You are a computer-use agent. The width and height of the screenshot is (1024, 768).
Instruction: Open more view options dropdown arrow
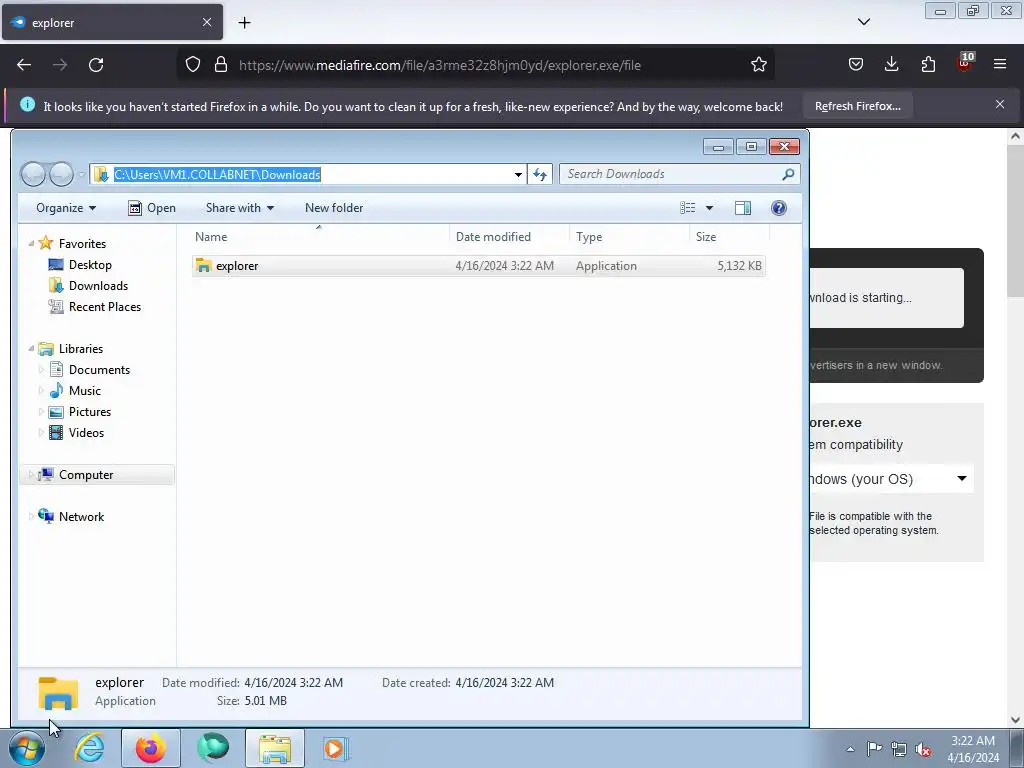pos(709,208)
